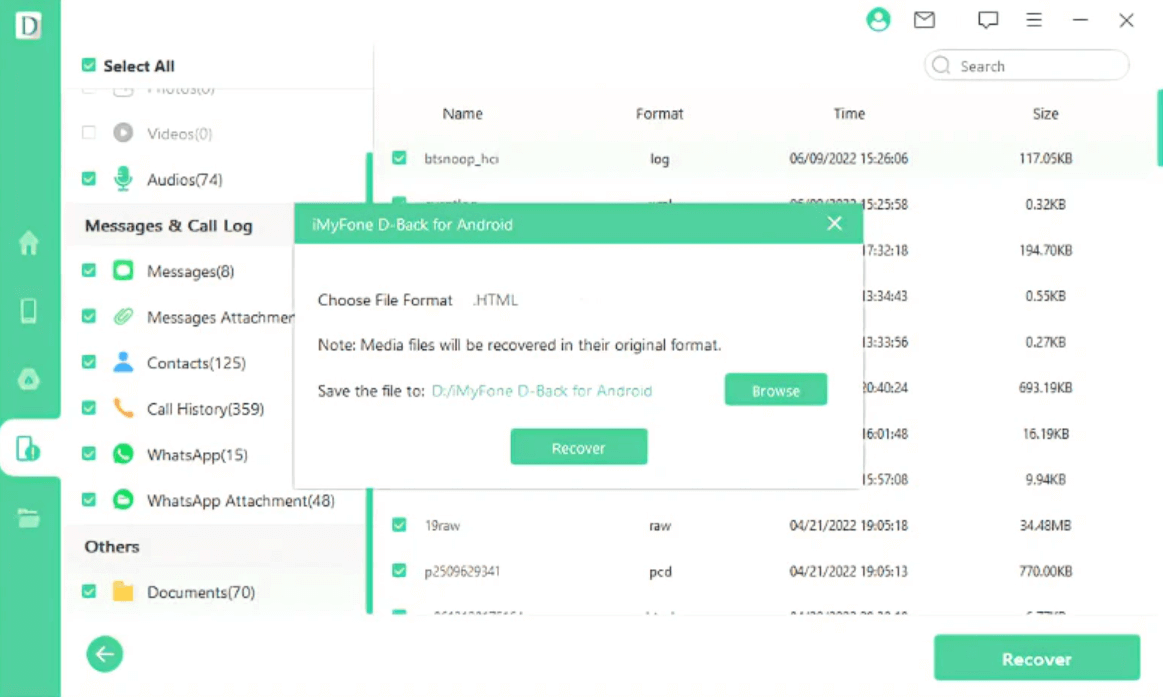Select the Messages & Call Log section header
The width and height of the screenshot is (1169, 697).
tap(168, 225)
